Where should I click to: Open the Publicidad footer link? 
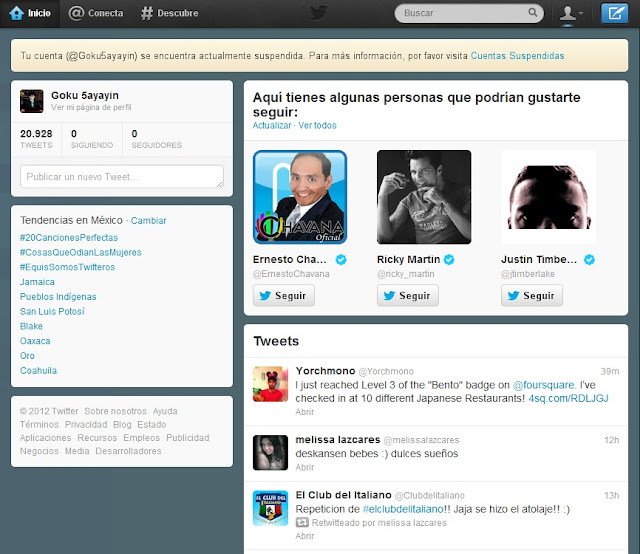pos(188,438)
